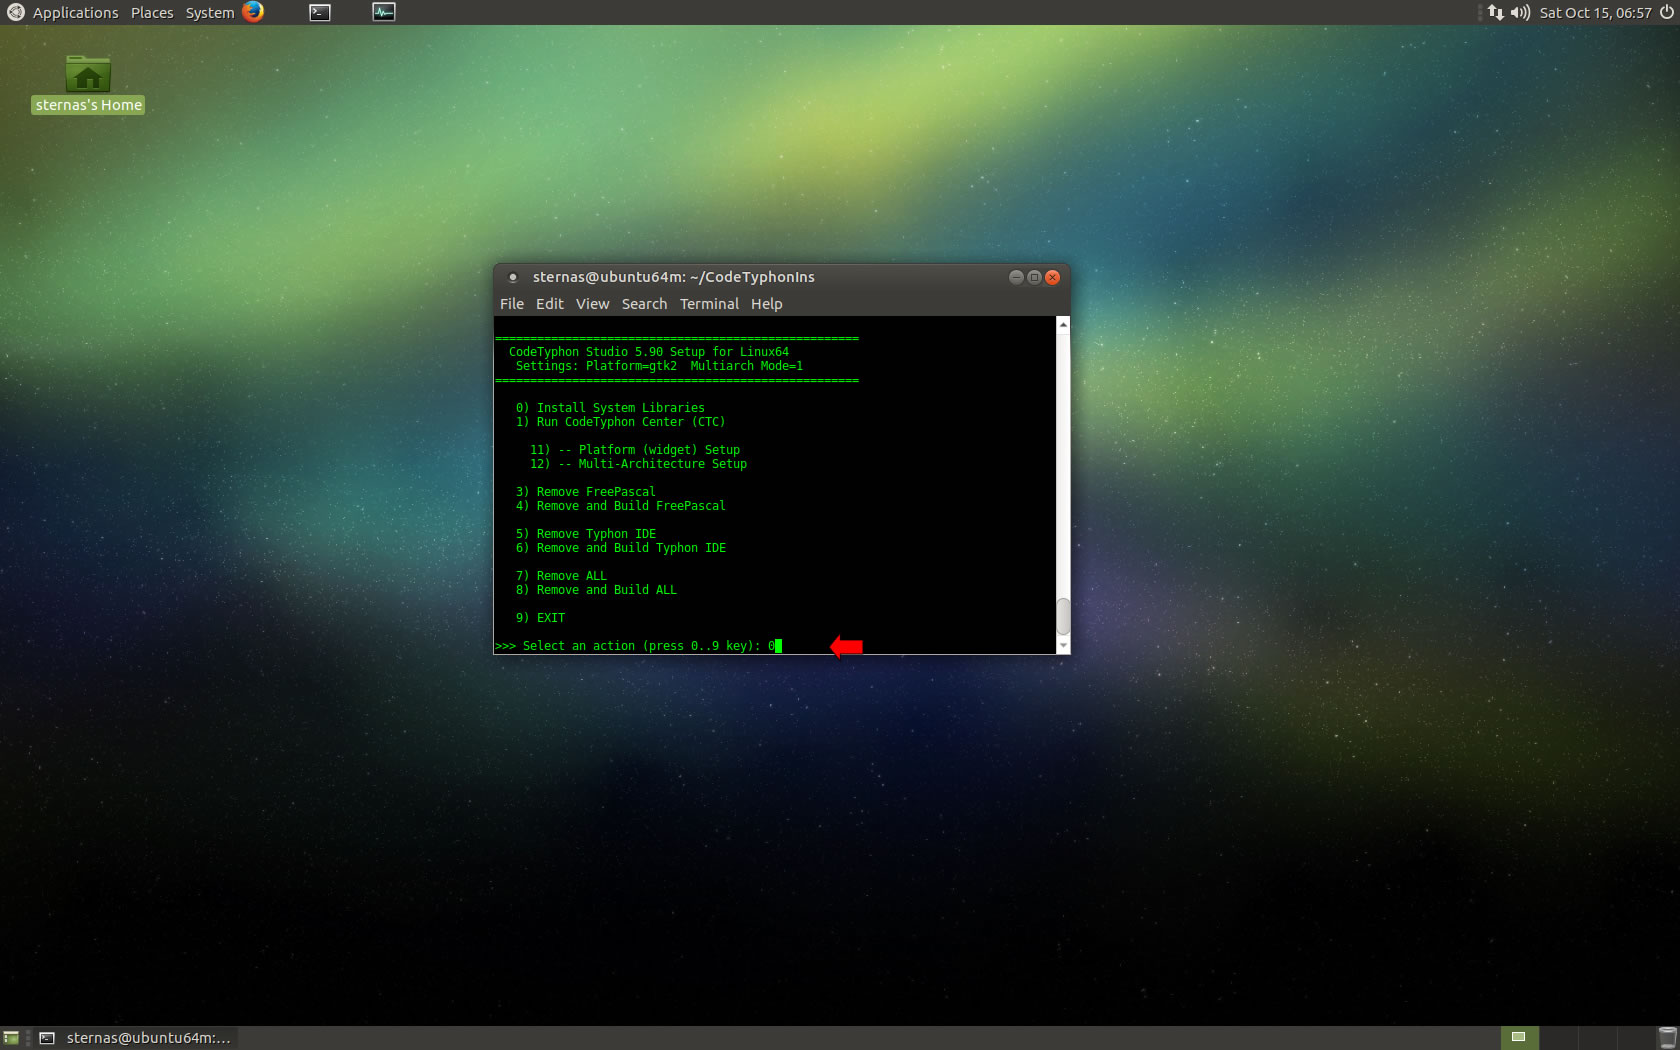The image size is (1680, 1050).
Task: Open the trash icon in bottom panel
Action: pos(1667,1038)
